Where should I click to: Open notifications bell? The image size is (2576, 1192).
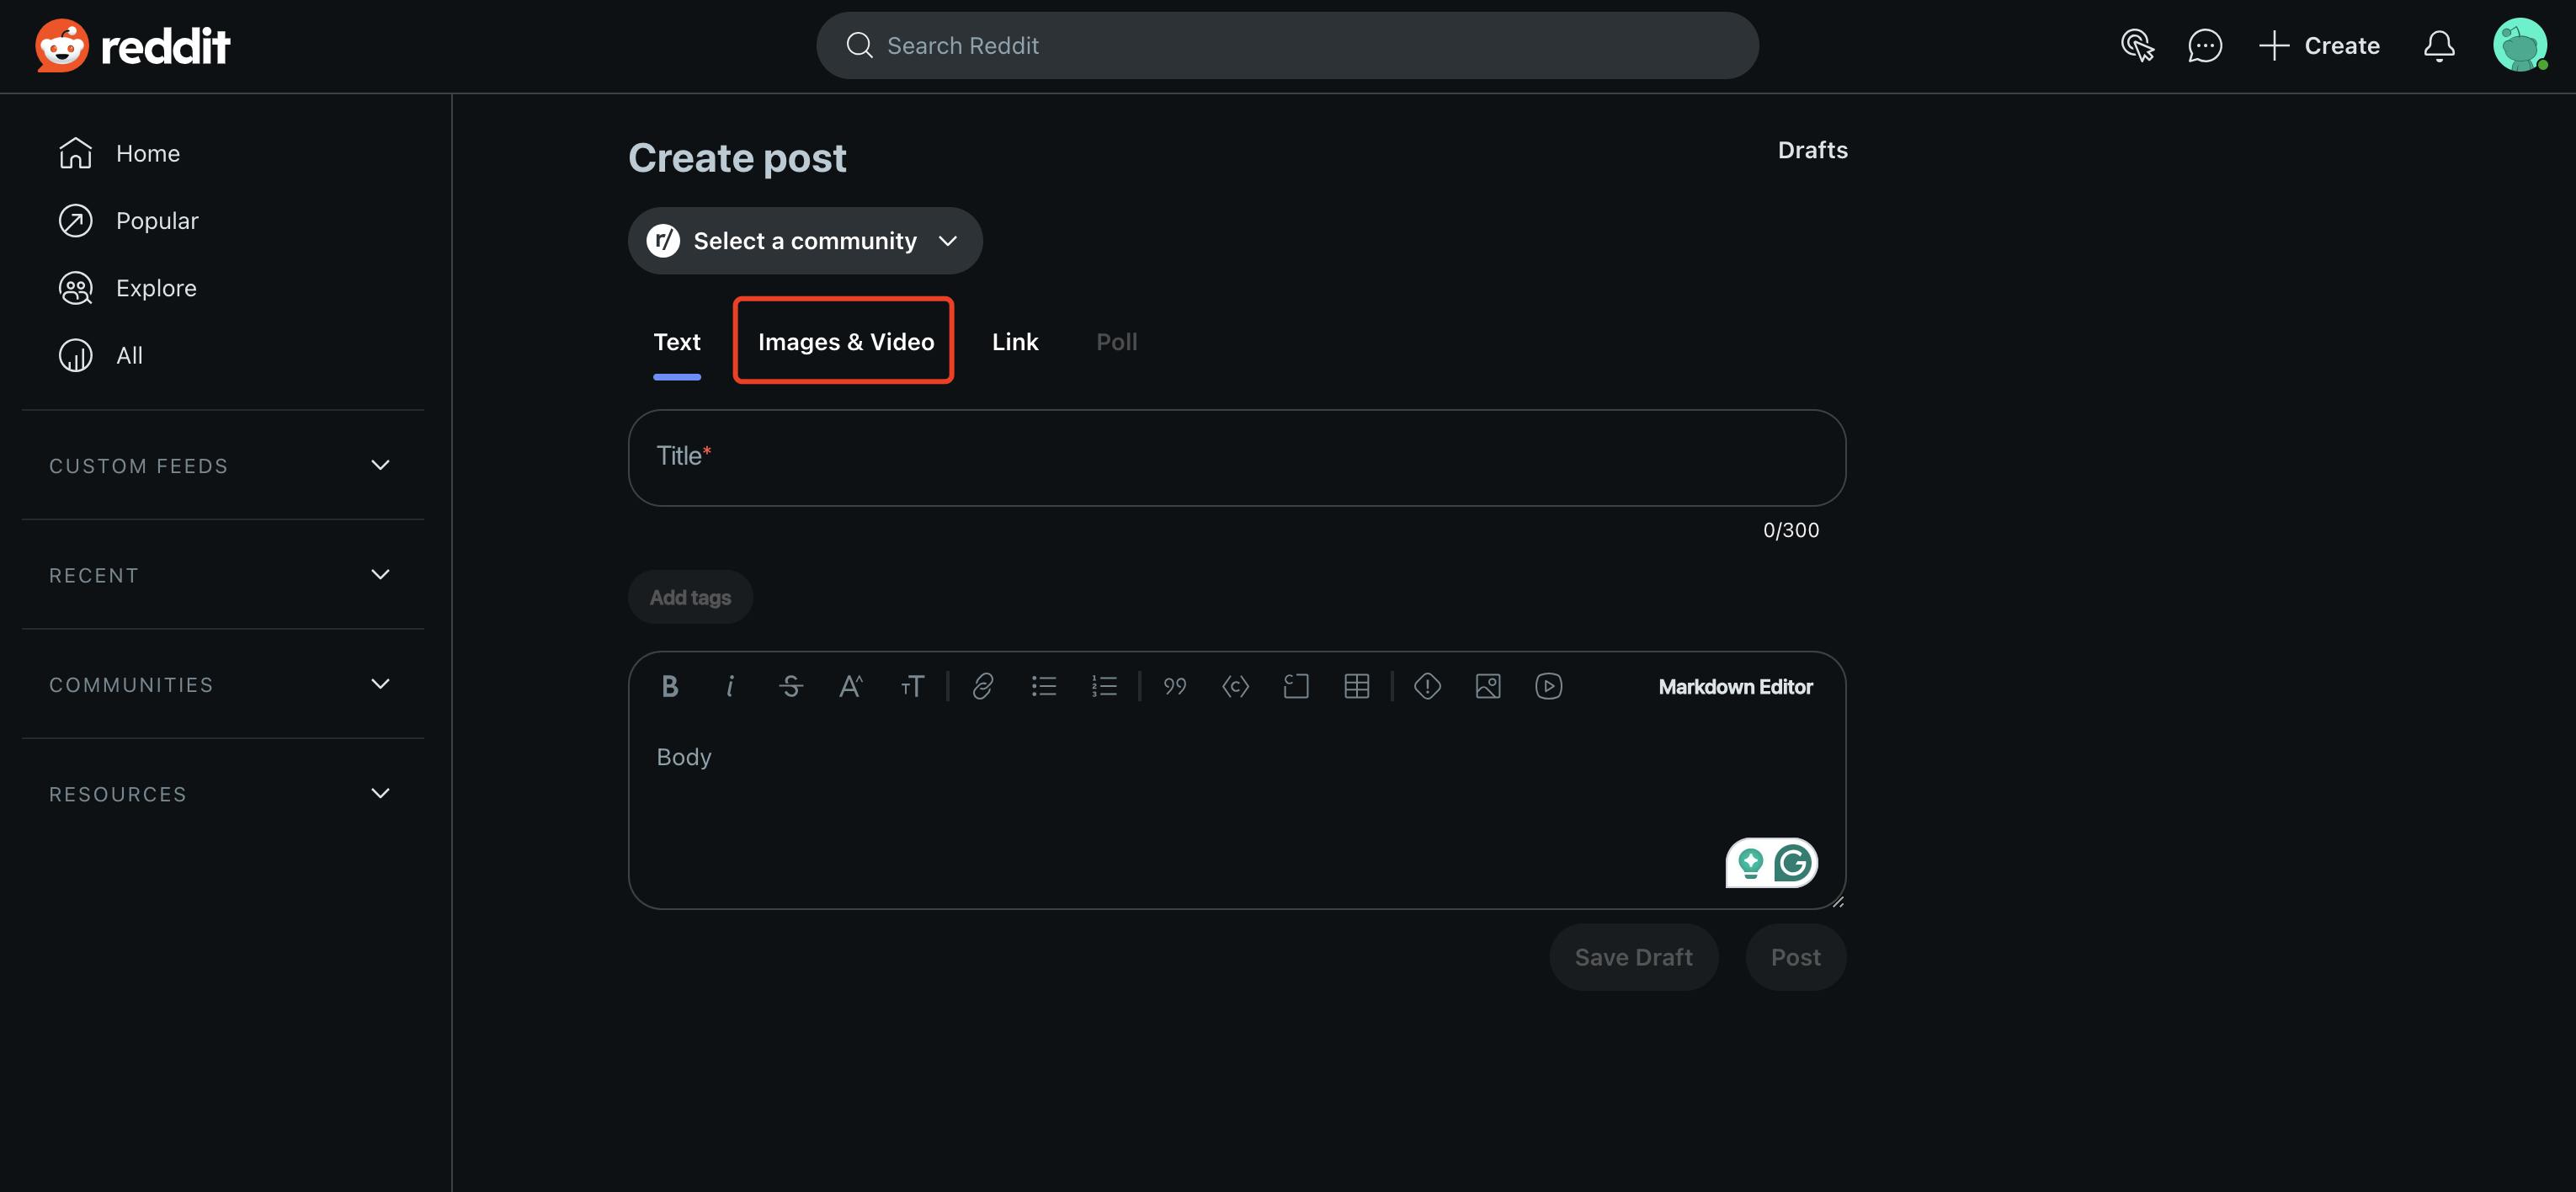(x=2438, y=46)
